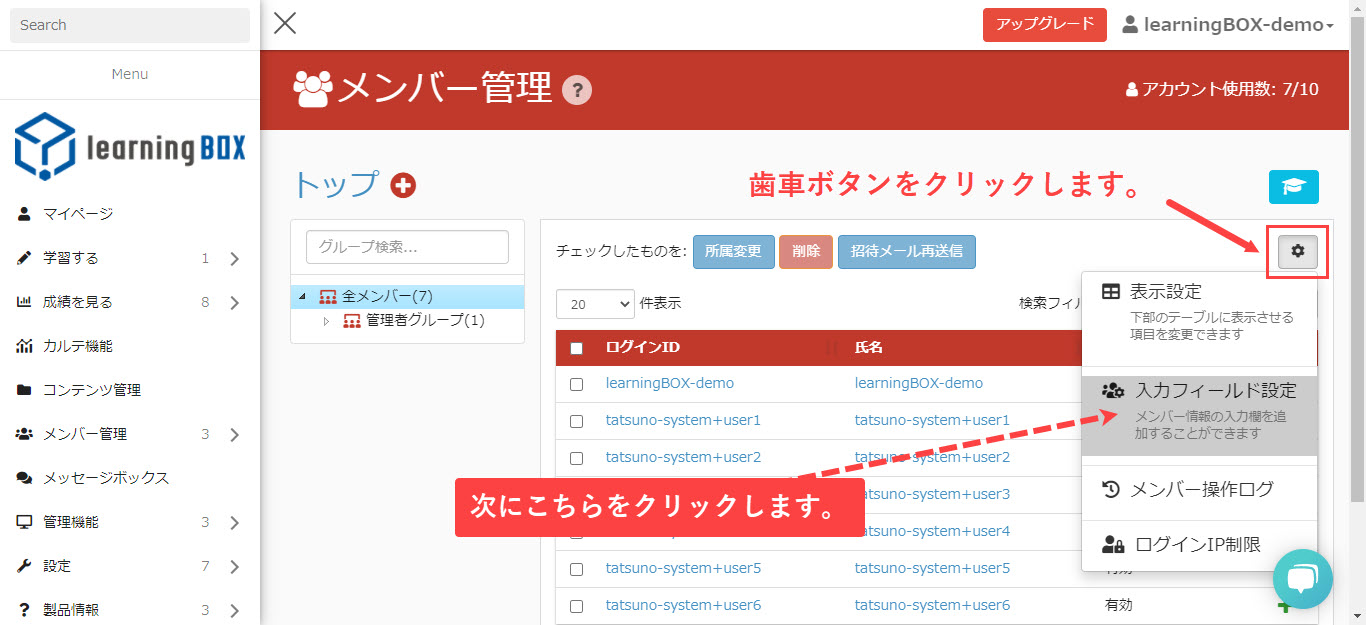Click the アップグレード button
Screen dimensions: 1366x625
[1044, 25]
